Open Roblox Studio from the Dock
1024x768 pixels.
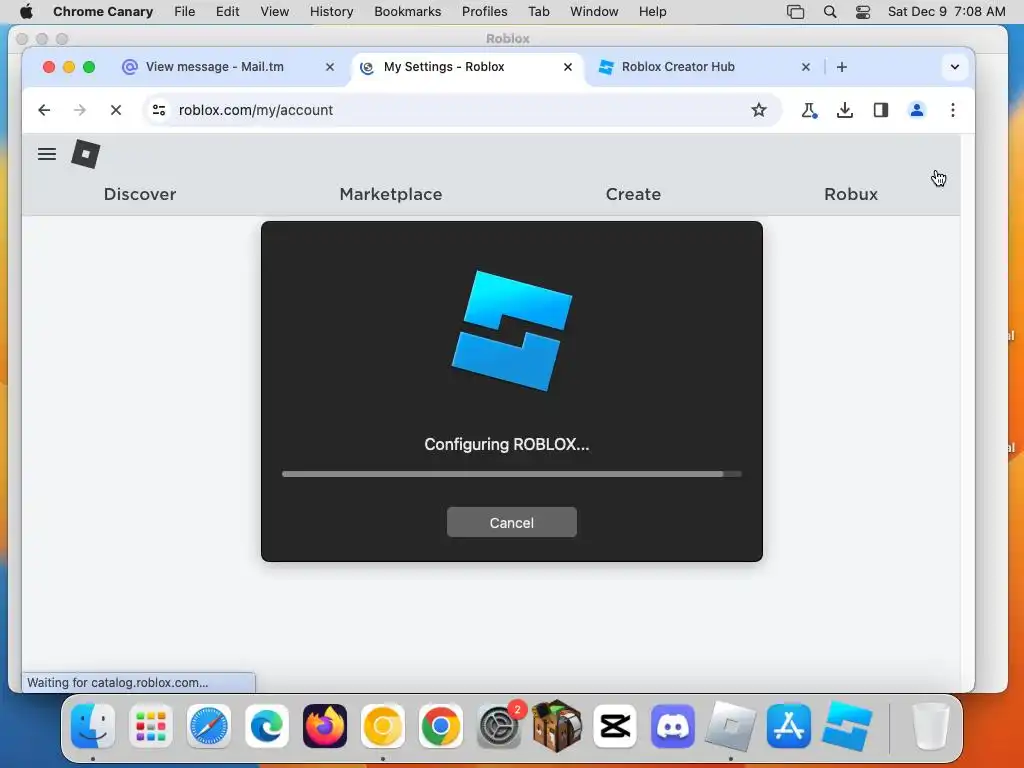[847, 726]
